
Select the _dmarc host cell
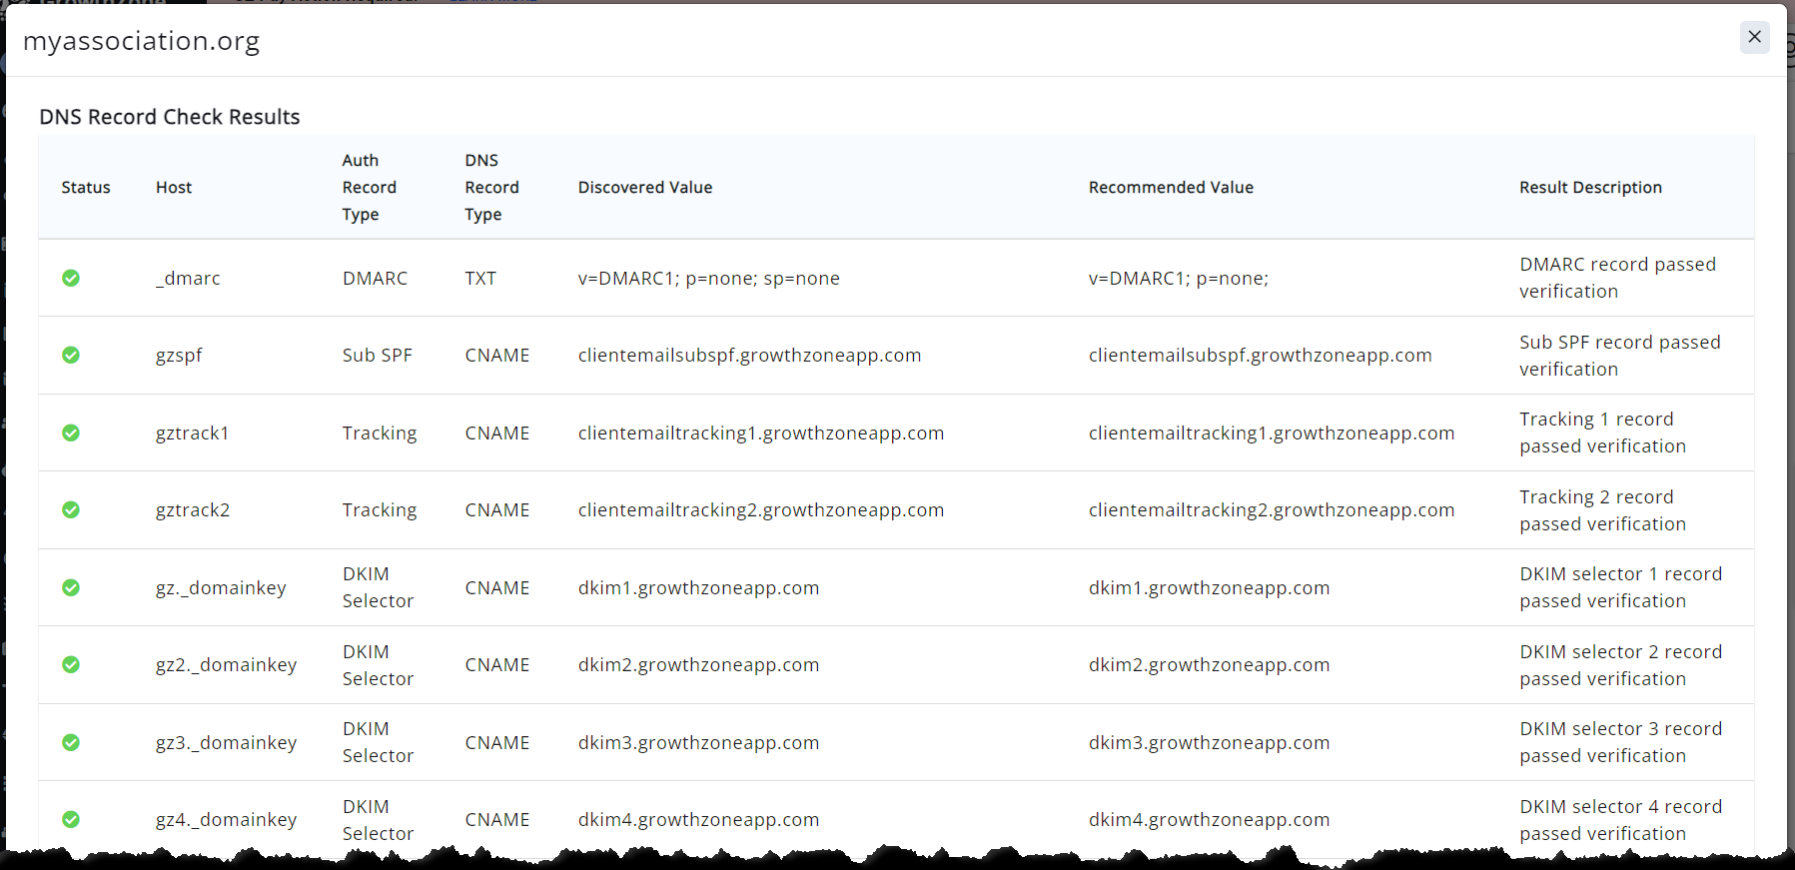188,278
